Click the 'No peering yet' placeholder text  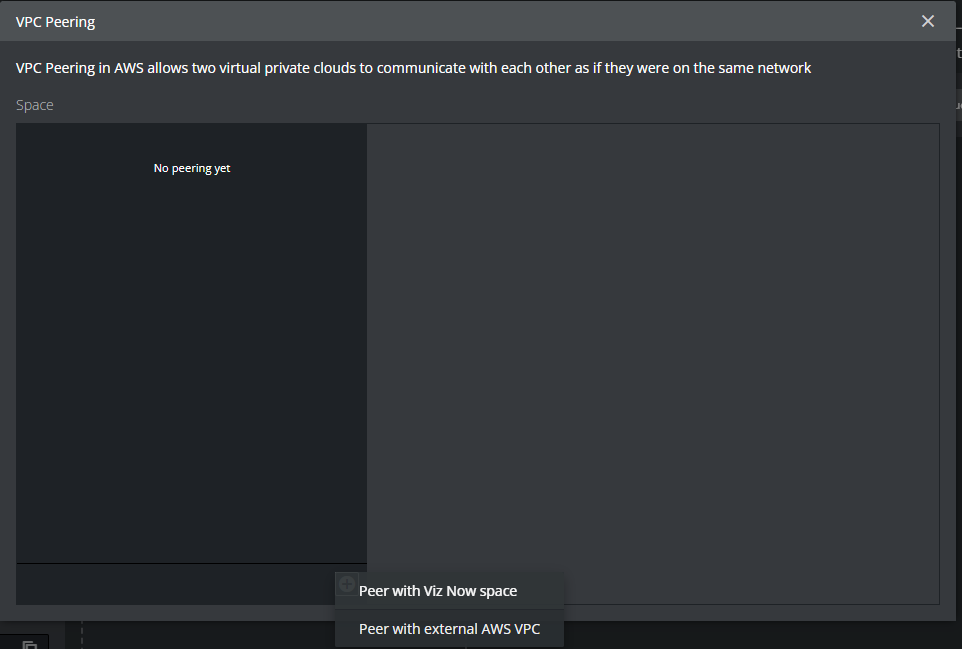pyautogui.click(x=192, y=168)
